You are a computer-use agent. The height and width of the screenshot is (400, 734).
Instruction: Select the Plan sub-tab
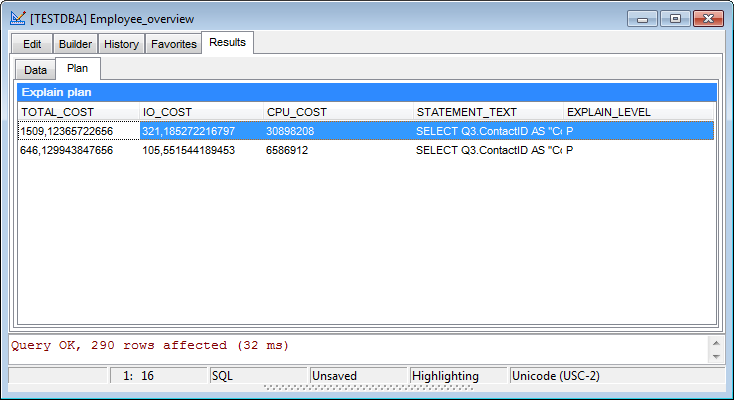[x=77, y=69]
